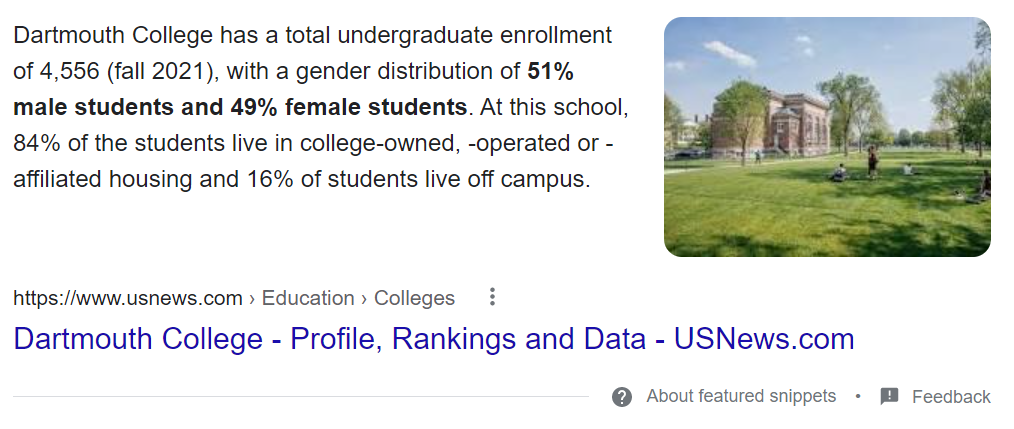Image resolution: width=1014 pixels, height=429 pixels.
Task: Open the "About featured snippets" text link
Action: click(741, 396)
